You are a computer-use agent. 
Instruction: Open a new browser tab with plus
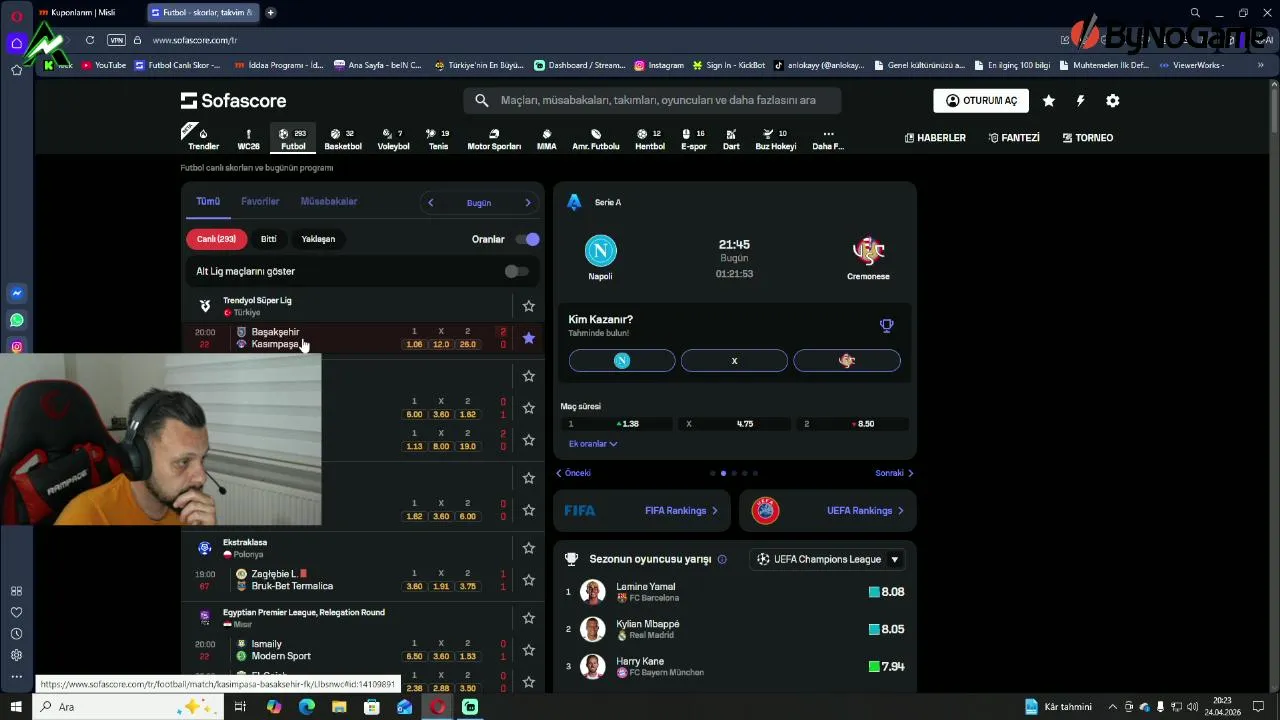point(271,13)
